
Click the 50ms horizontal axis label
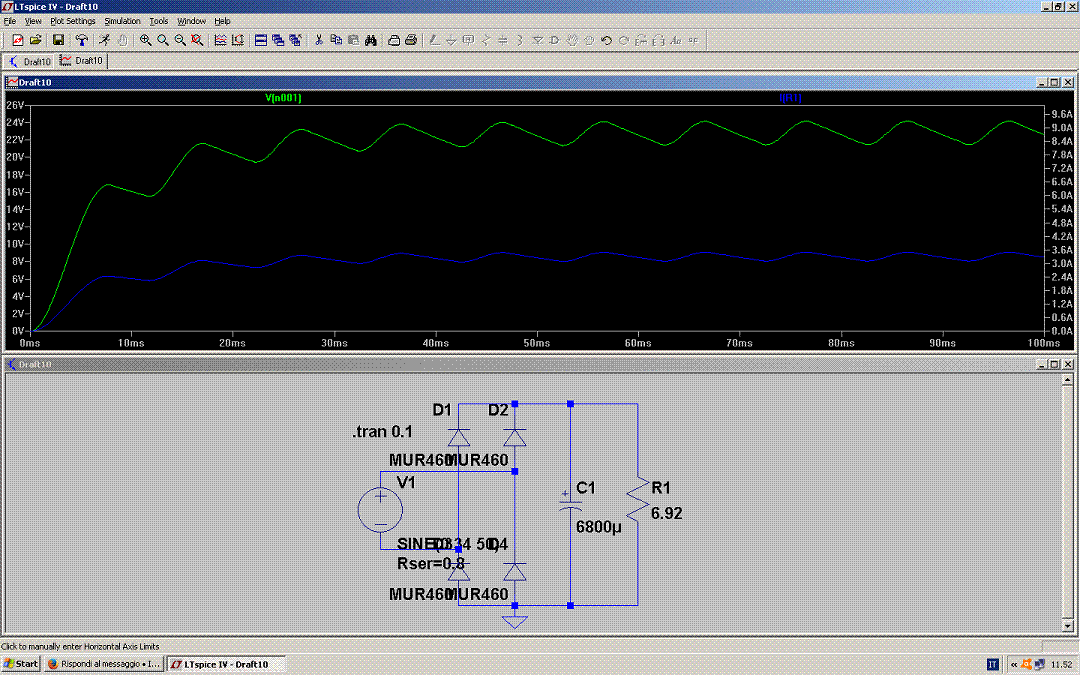point(537,343)
